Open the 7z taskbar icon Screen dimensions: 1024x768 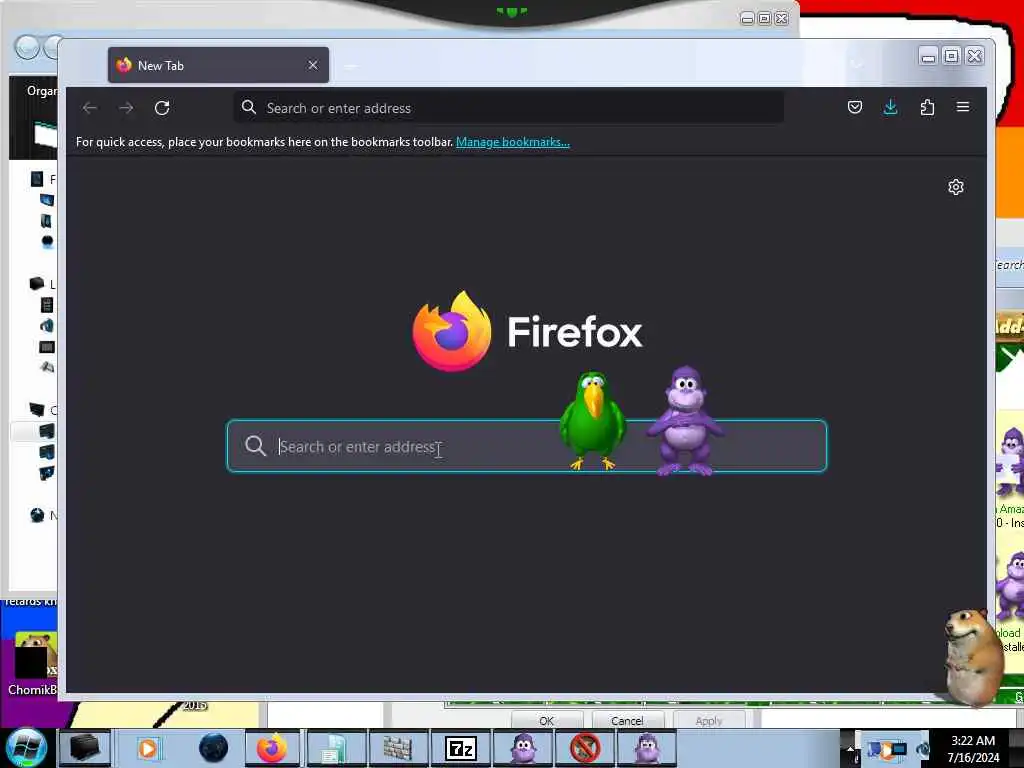pyautogui.click(x=461, y=748)
